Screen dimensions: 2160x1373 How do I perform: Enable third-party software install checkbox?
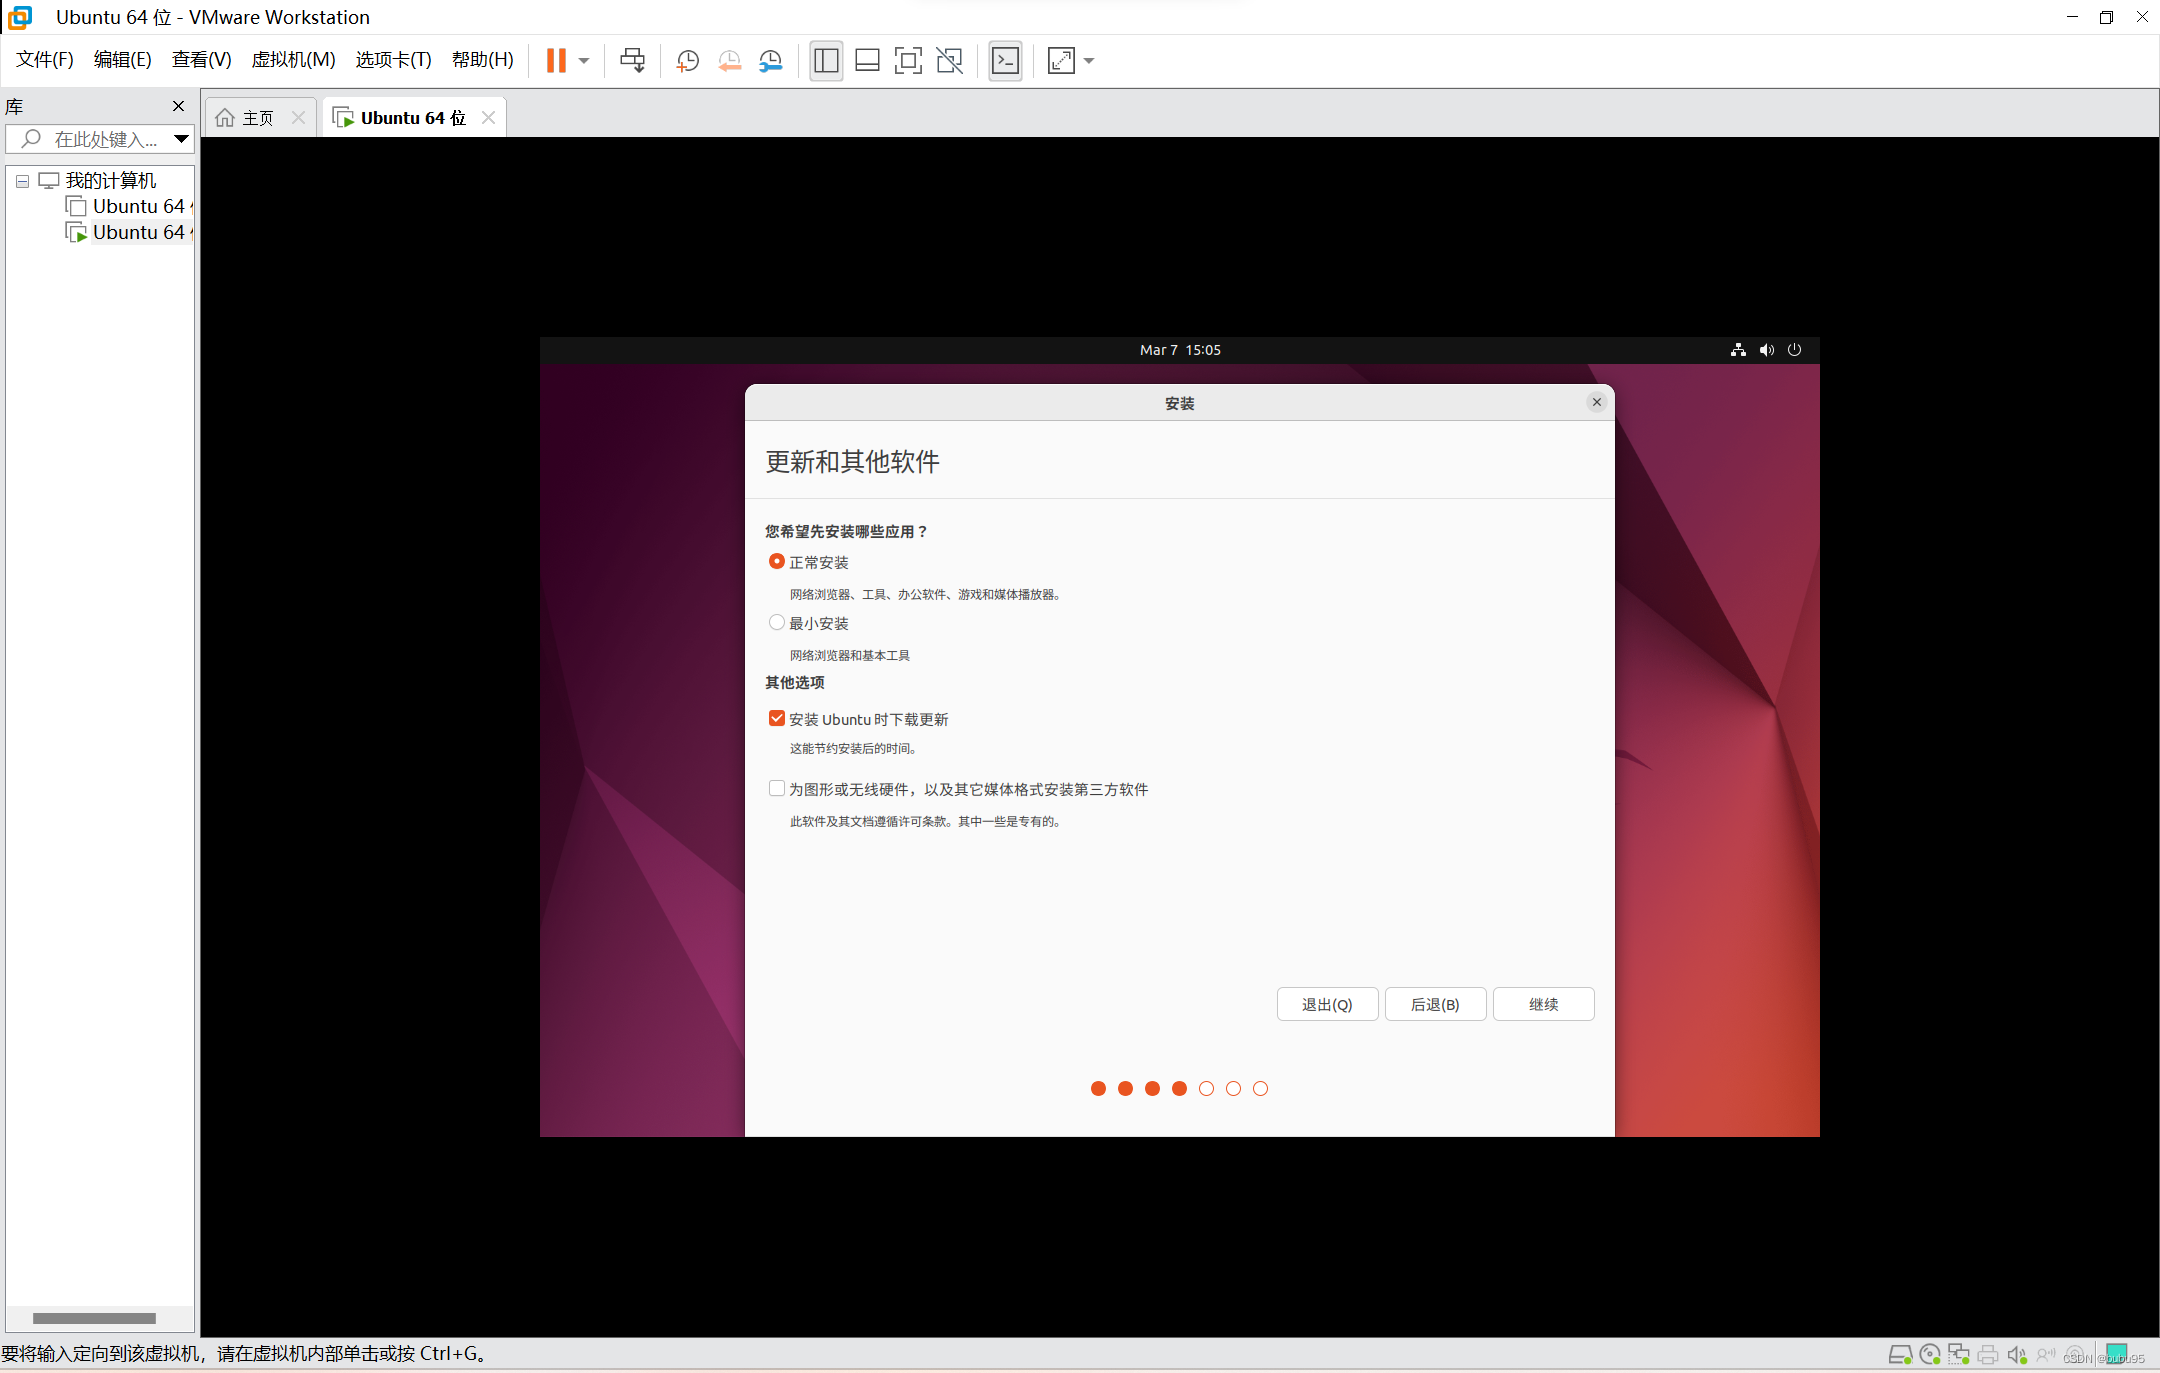click(776, 789)
